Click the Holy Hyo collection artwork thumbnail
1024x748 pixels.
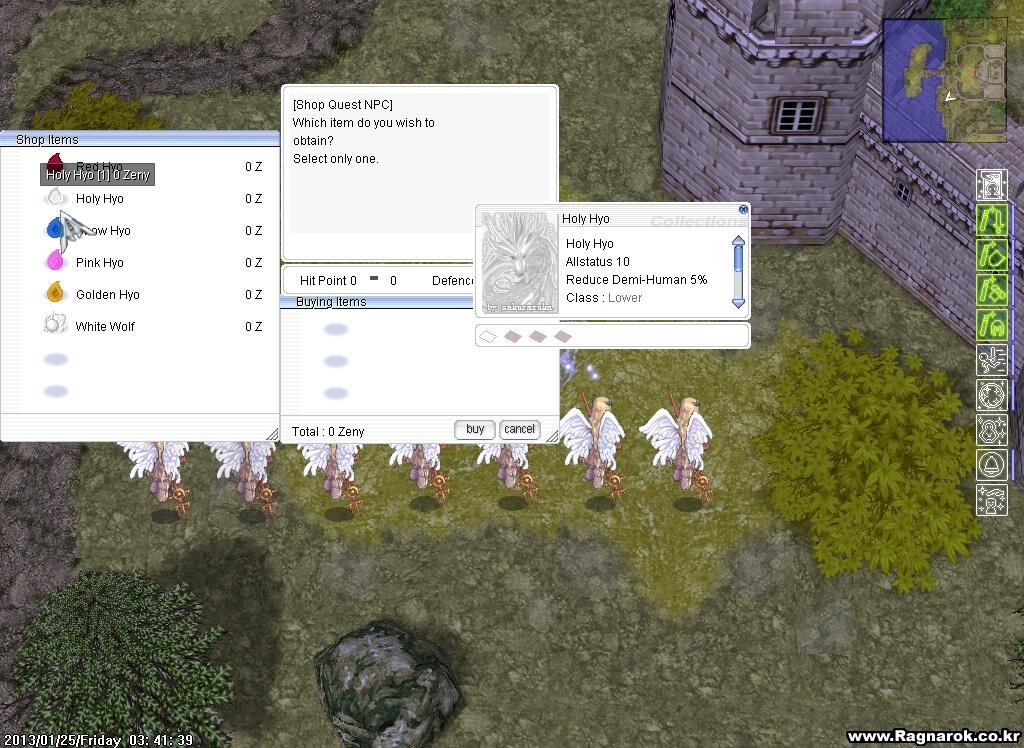520,262
